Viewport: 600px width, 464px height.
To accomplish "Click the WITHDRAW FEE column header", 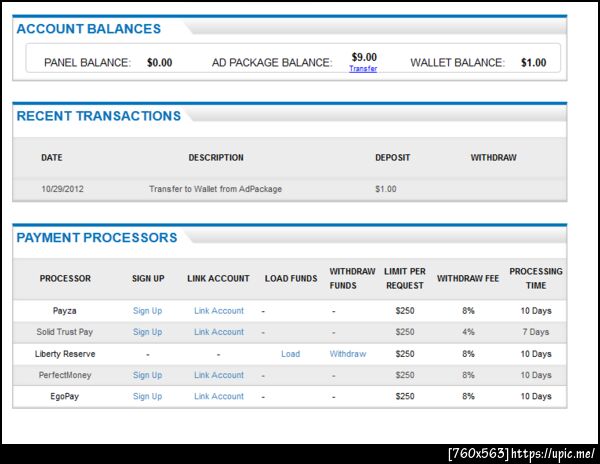I will coord(468,278).
